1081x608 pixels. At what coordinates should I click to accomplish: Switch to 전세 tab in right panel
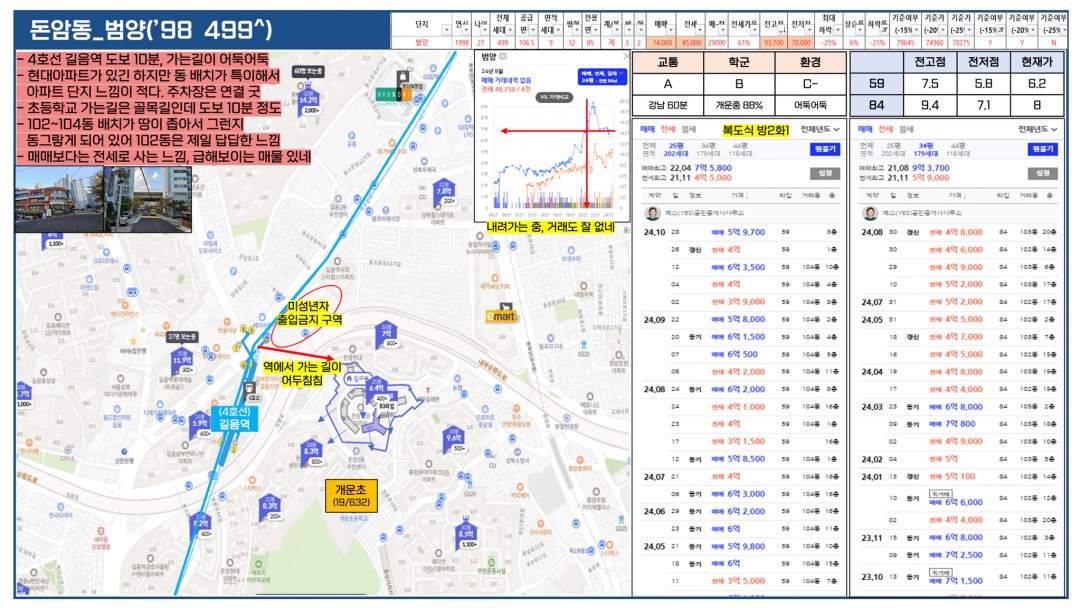pyautogui.click(x=887, y=130)
